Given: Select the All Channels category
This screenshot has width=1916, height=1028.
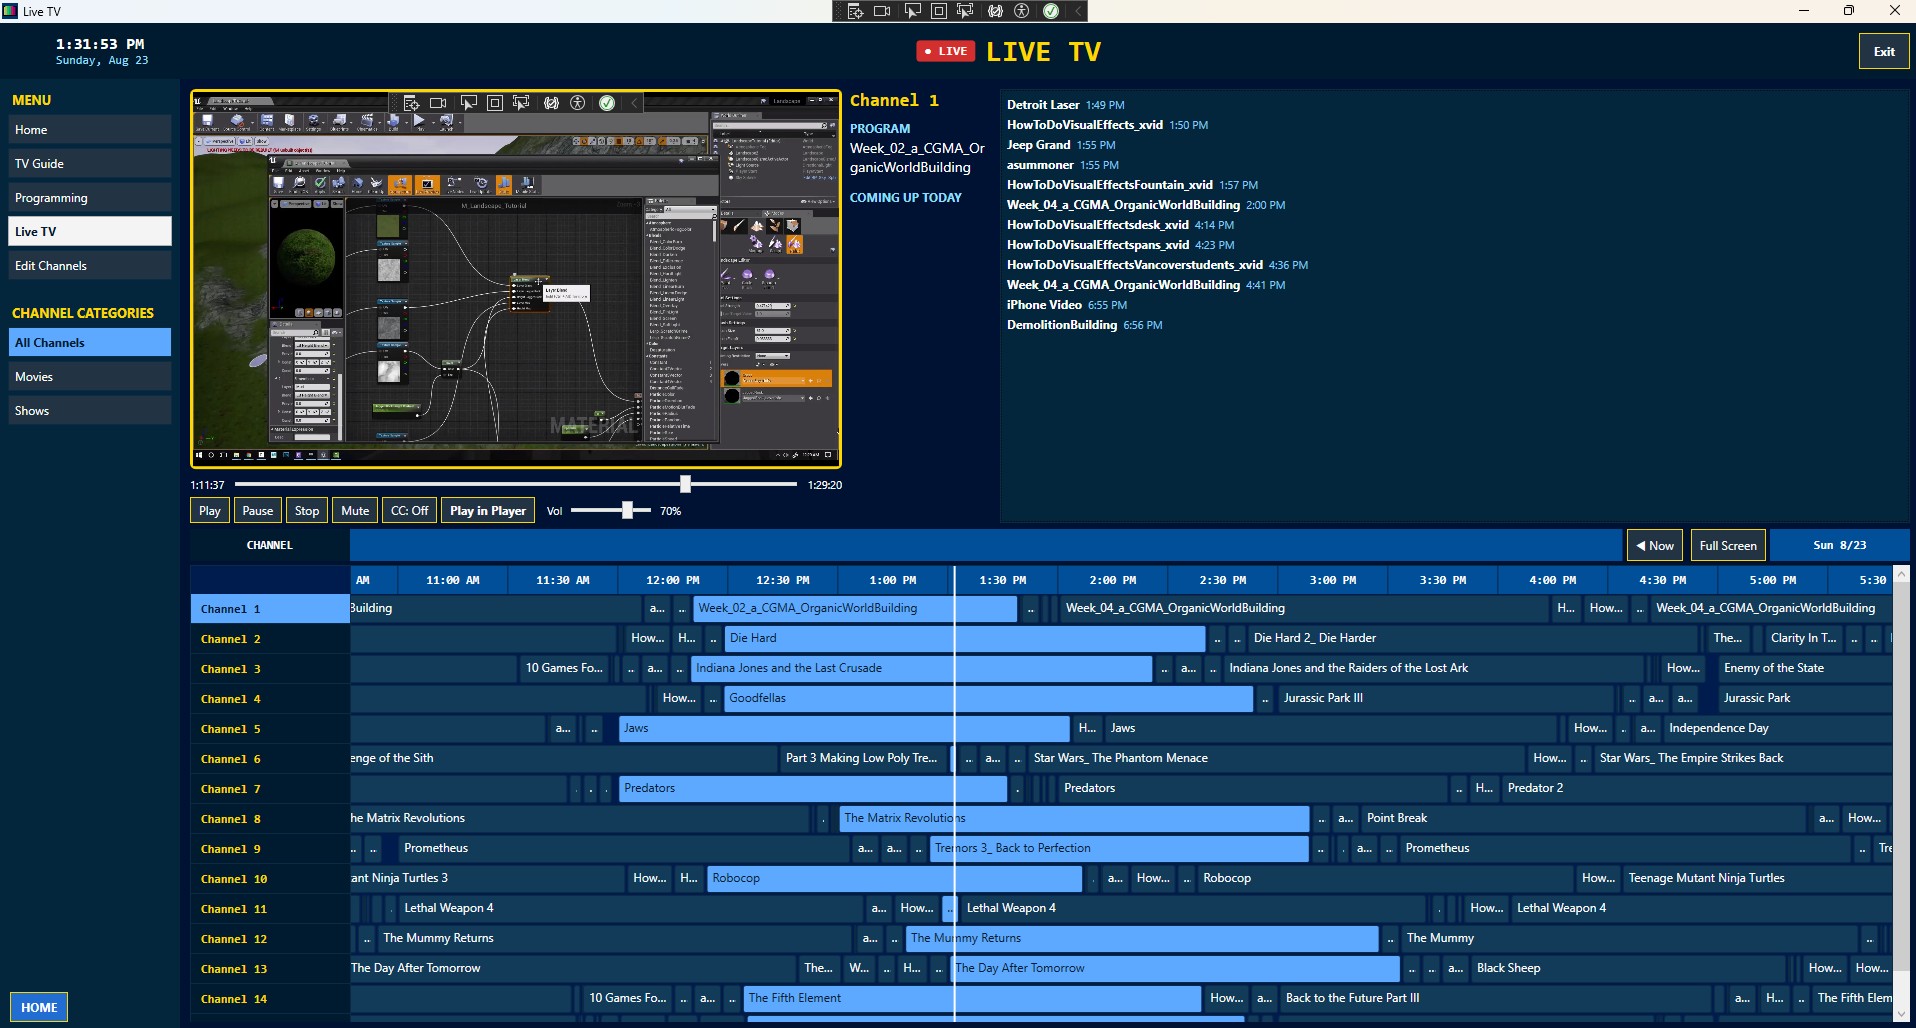Looking at the screenshot, I should 90,343.
